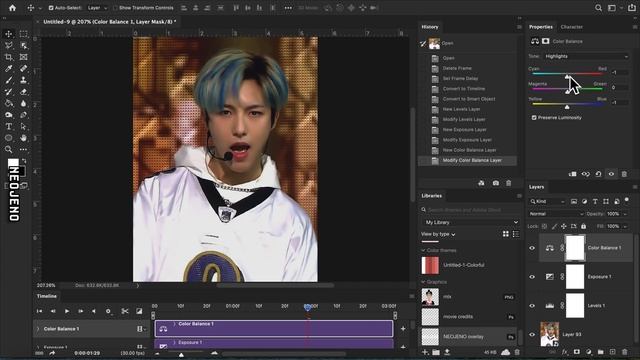Click the Home icon
640x360 pixels.
coord(12,8)
